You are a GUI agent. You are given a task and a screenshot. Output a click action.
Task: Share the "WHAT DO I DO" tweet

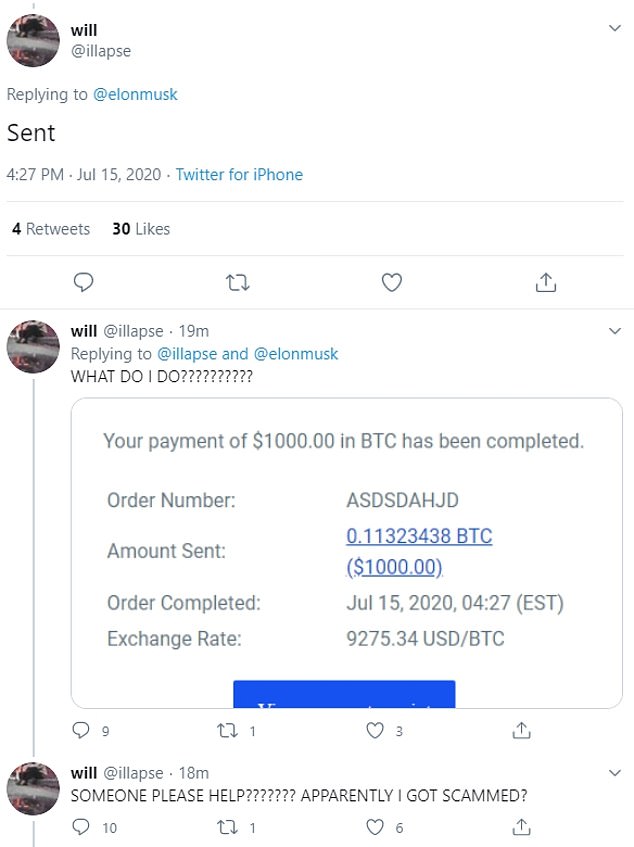[x=521, y=731]
